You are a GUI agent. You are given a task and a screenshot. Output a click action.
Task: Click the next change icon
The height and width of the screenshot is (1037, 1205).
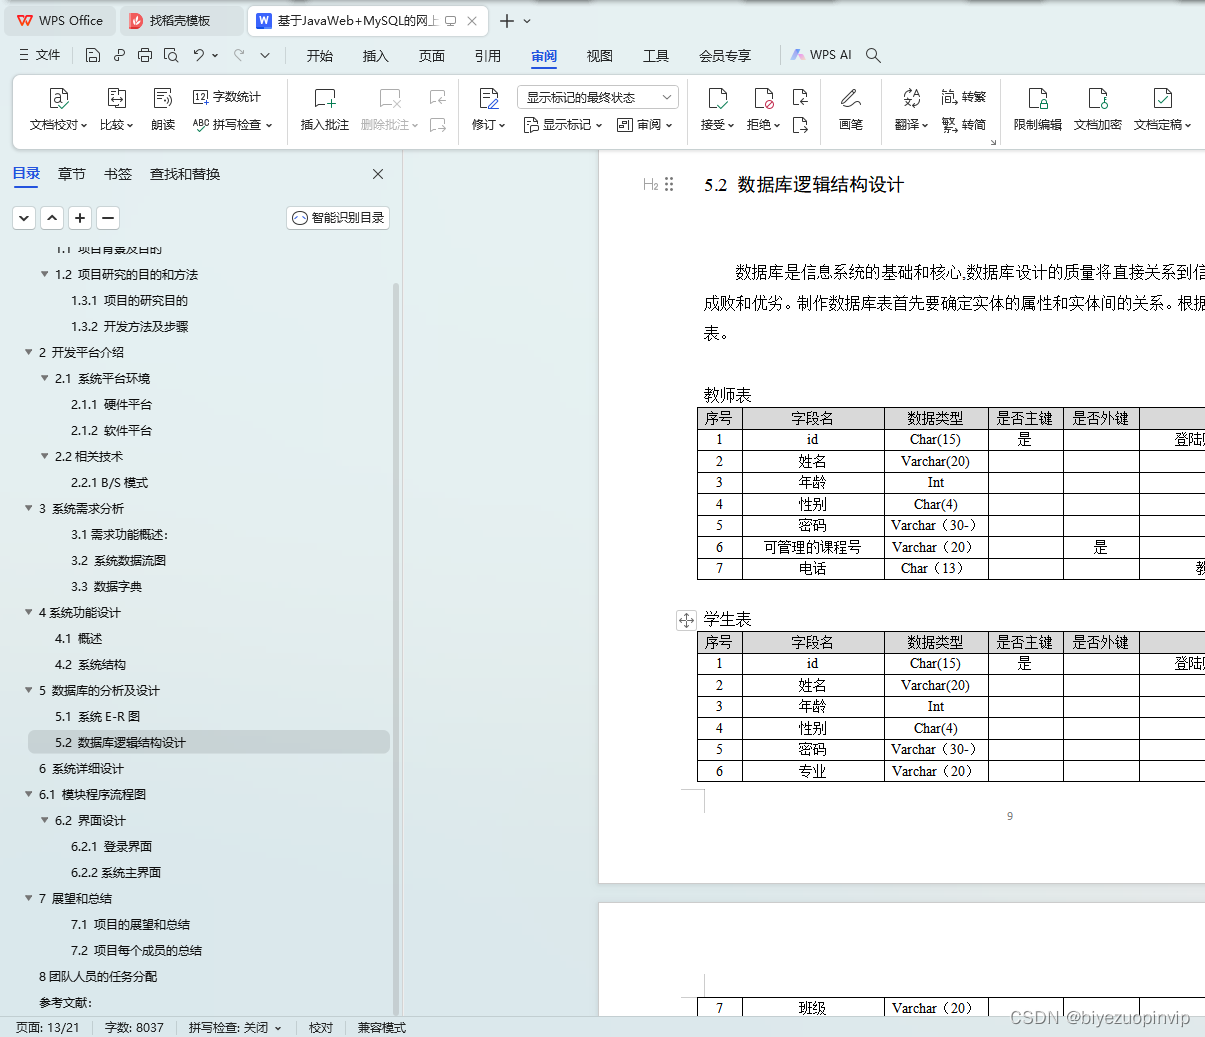coord(800,125)
